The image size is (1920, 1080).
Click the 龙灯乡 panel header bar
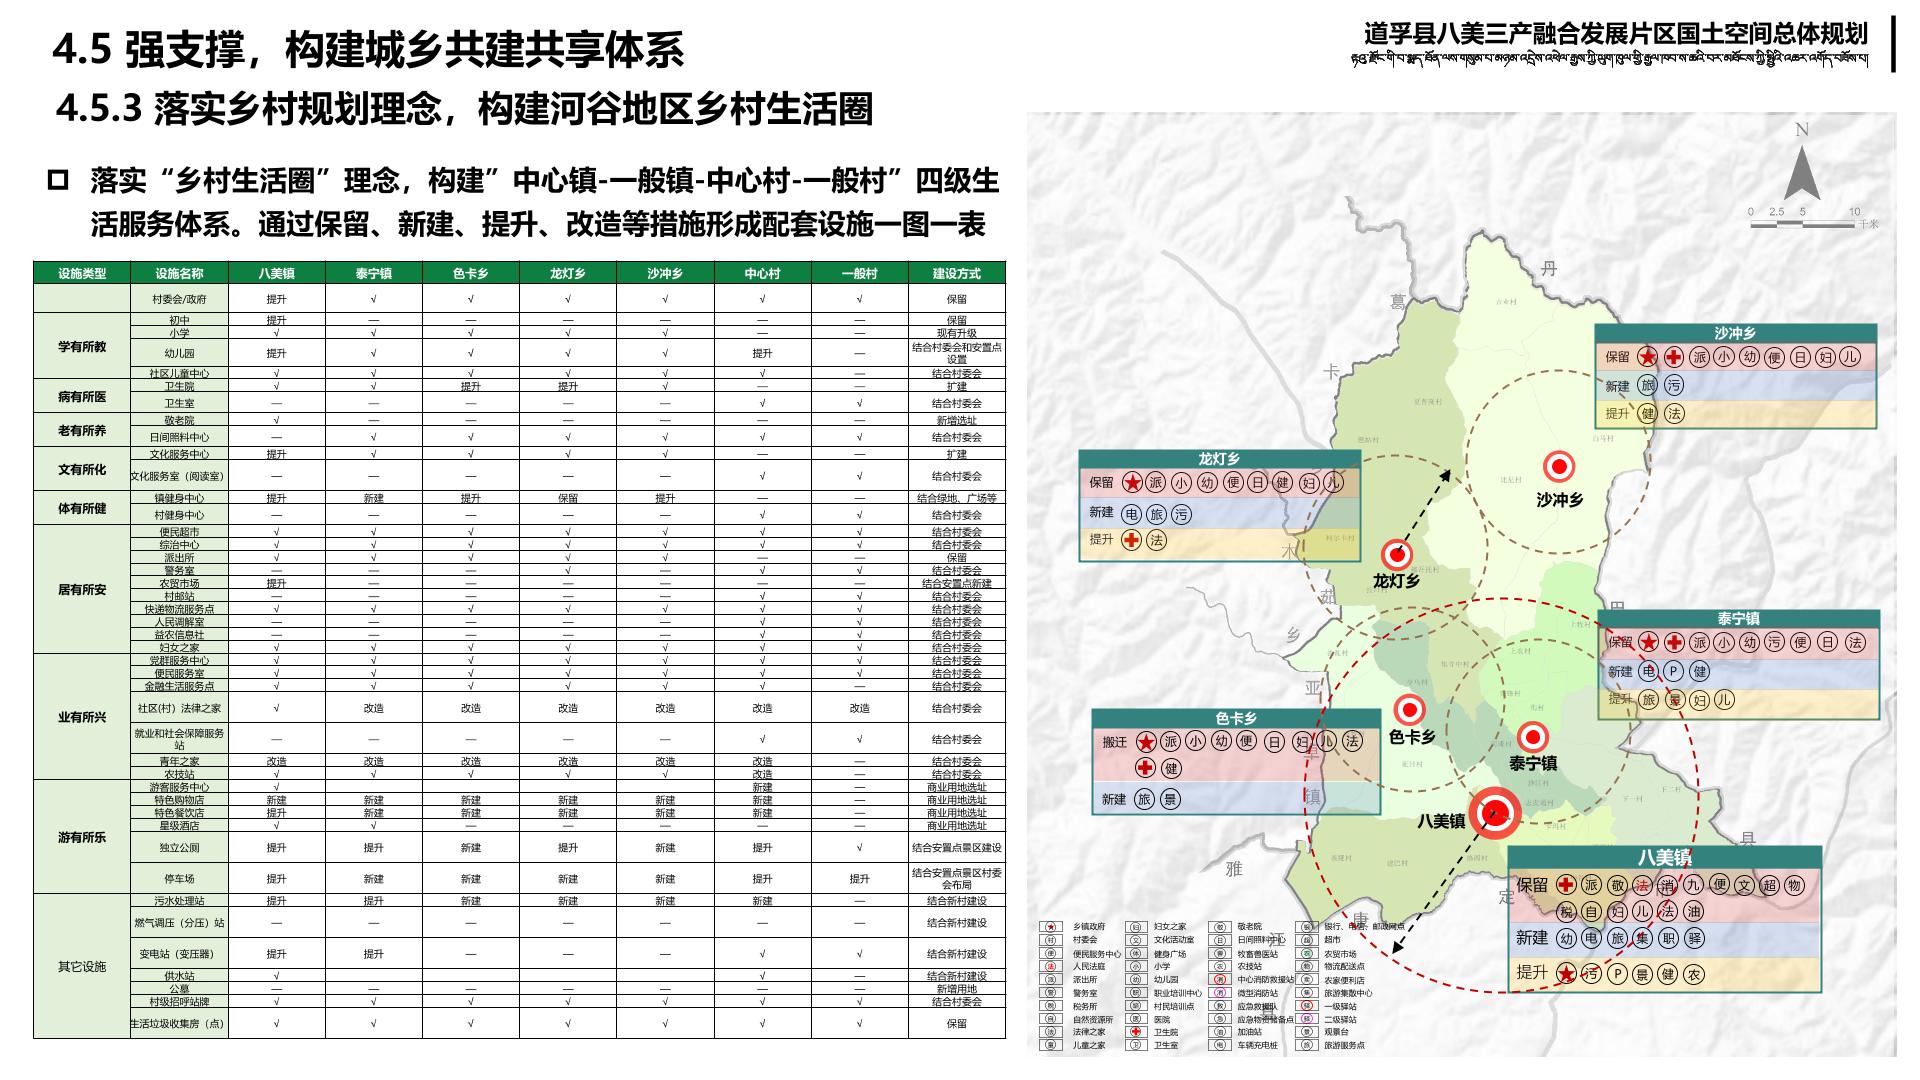pyautogui.click(x=1219, y=459)
